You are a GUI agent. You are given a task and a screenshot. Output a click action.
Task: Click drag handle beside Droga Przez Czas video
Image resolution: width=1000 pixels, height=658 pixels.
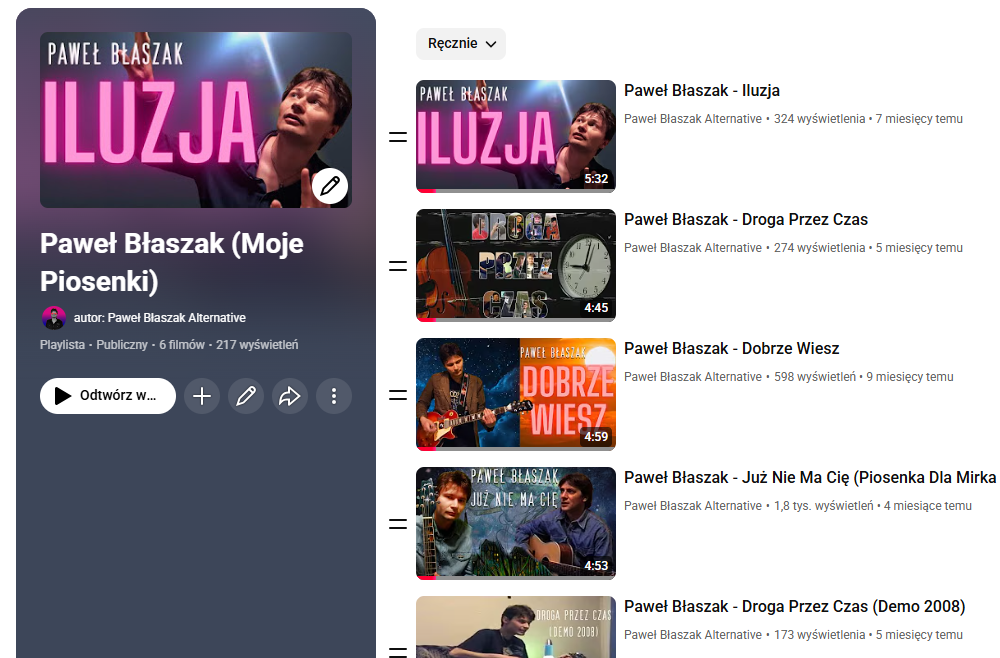coord(398,266)
